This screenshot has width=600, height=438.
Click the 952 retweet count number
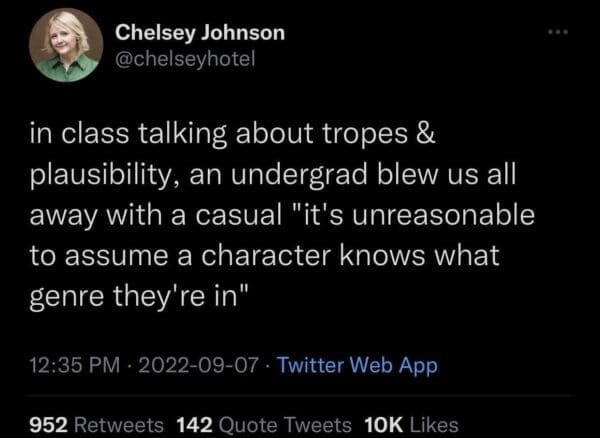[x=46, y=424]
